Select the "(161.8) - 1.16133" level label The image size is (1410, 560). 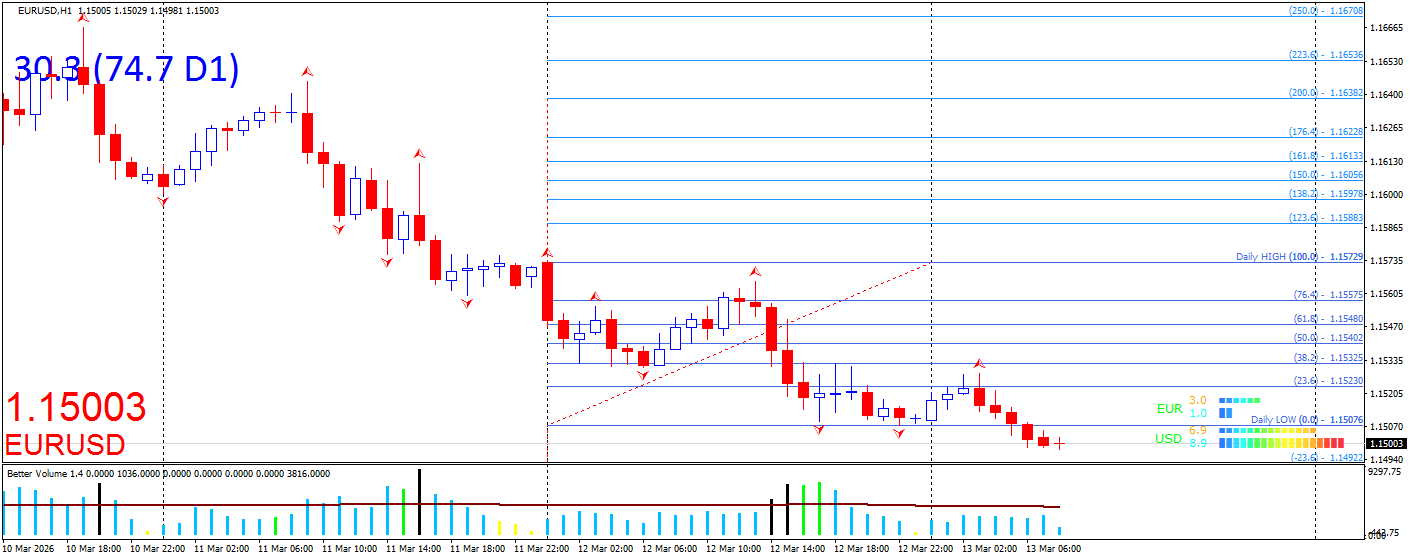(x=1326, y=156)
